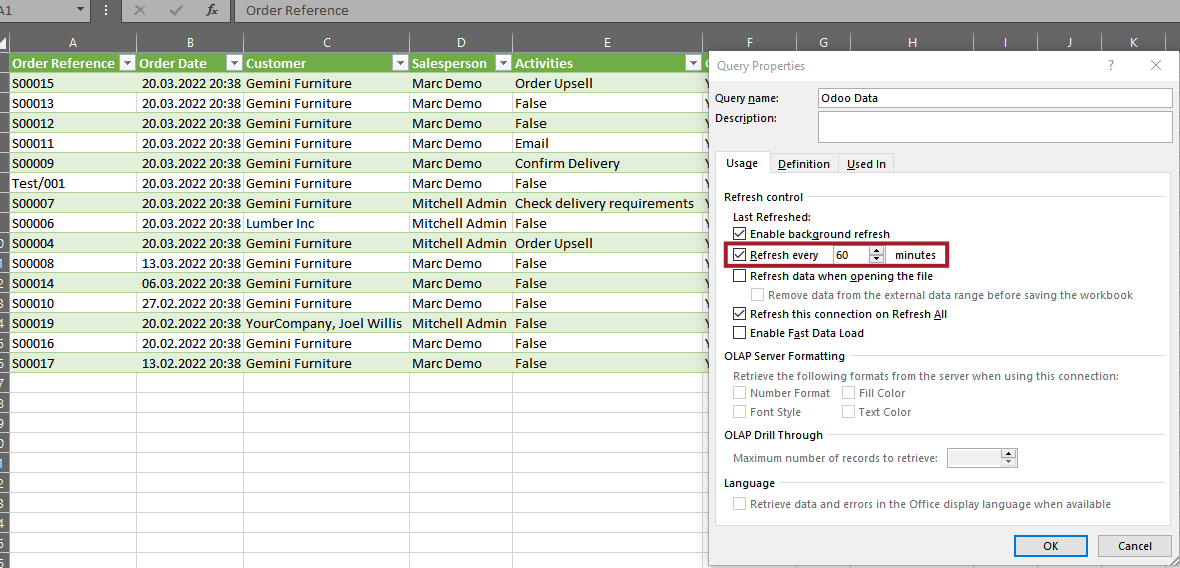Viewport: 1180px width, 568px height.
Task: Click the Cancel button
Action: (x=1134, y=546)
